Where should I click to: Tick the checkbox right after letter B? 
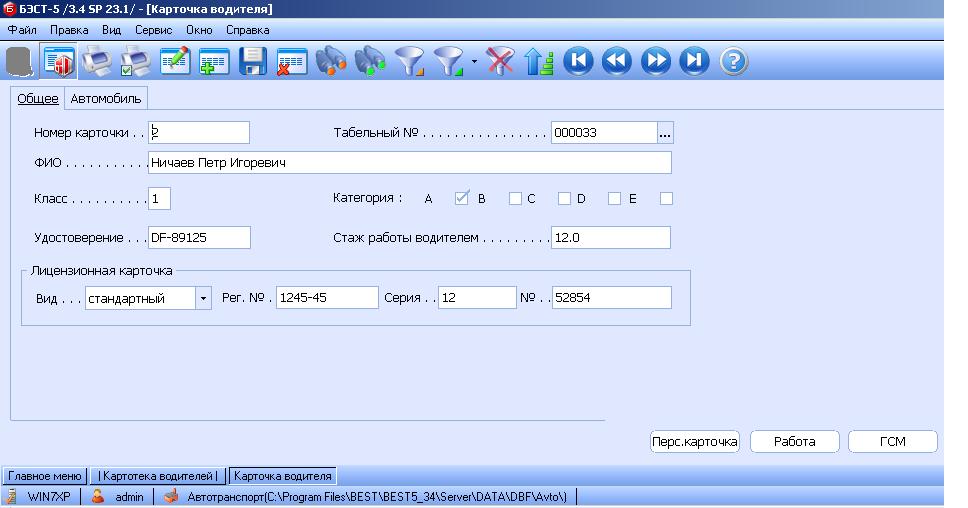(515, 199)
